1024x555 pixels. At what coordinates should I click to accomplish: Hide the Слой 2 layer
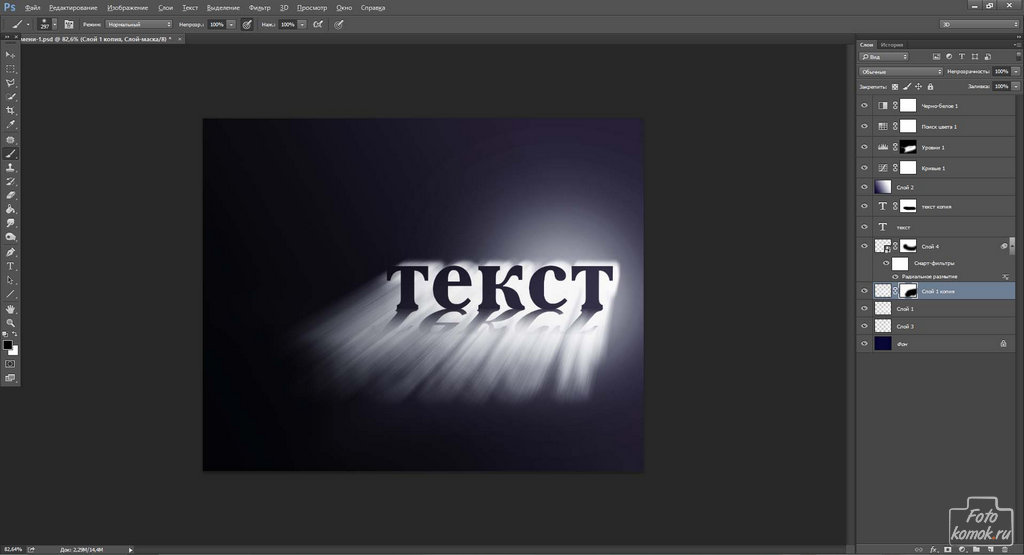coord(864,187)
